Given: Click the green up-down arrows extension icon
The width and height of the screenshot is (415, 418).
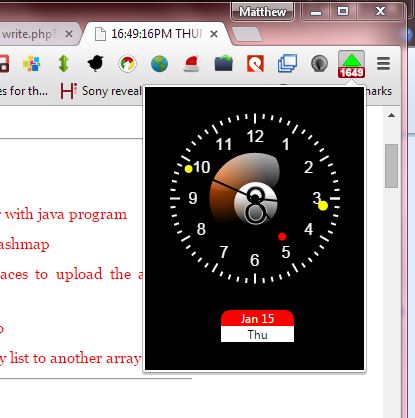Looking at the screenshot, I should tap(63, 63).
